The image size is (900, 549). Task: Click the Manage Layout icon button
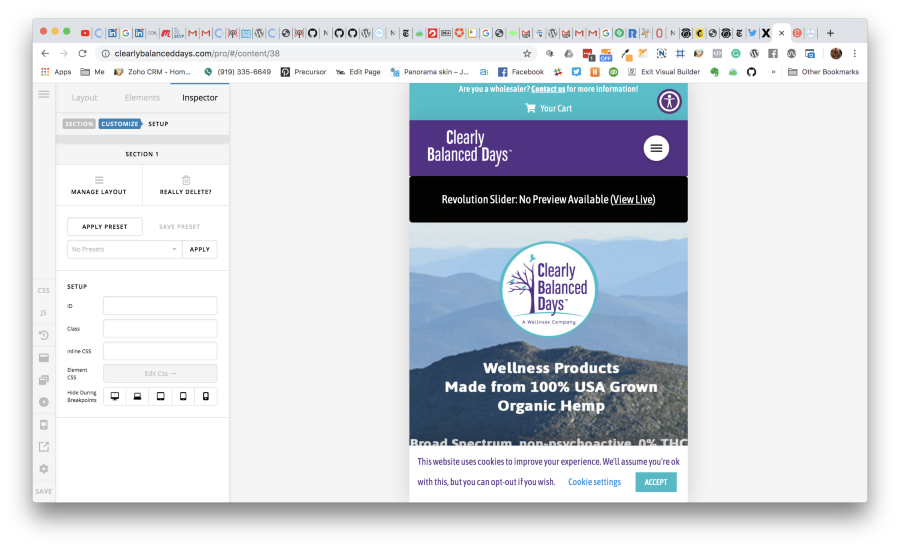tap(99, 185)
